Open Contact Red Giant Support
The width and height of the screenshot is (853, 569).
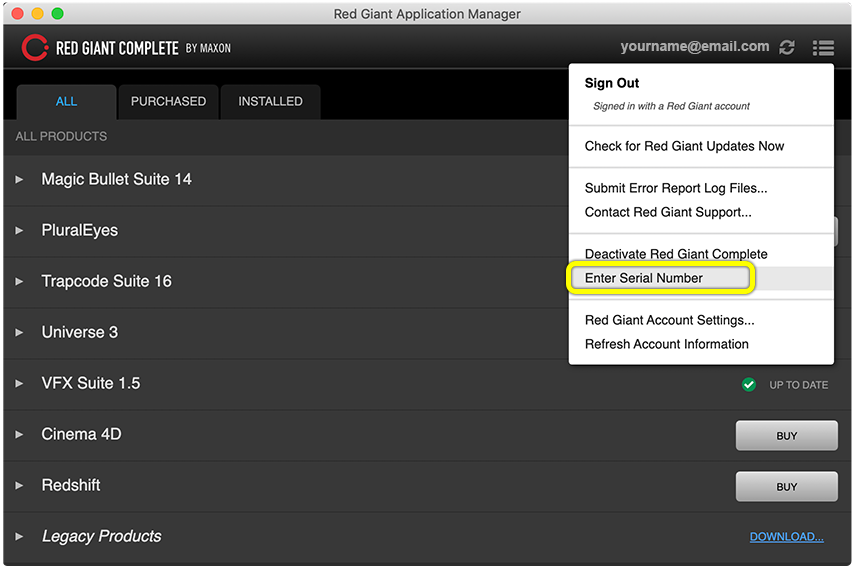pos(668,212)
